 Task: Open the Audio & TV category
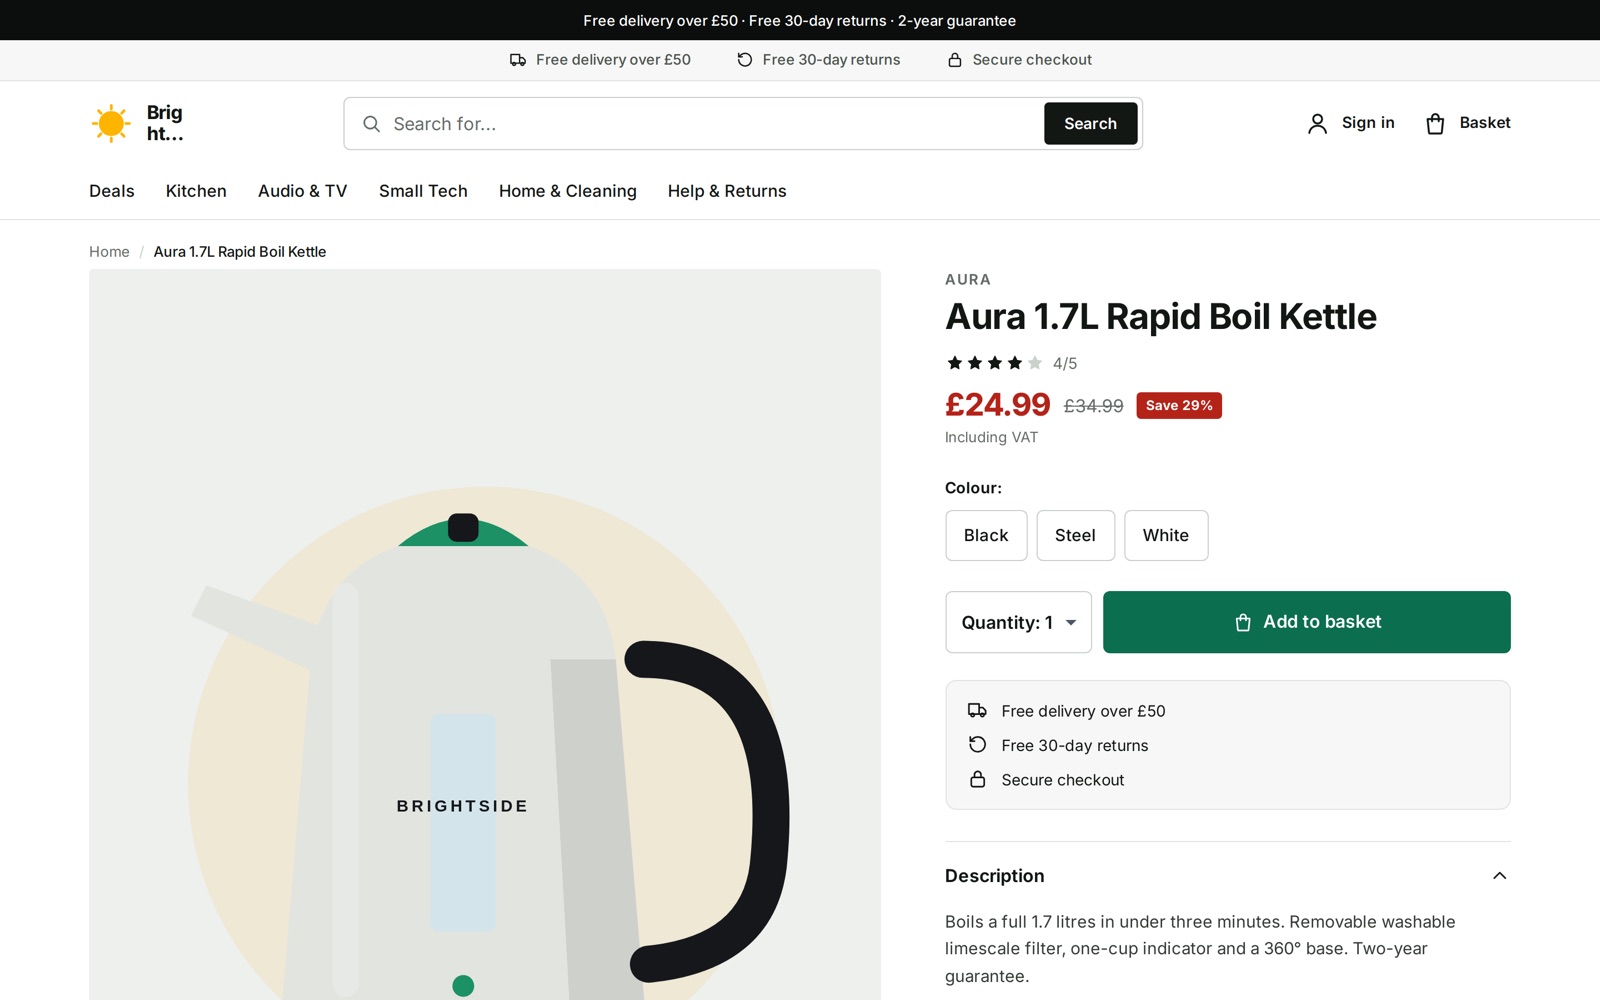coord(303,191)
